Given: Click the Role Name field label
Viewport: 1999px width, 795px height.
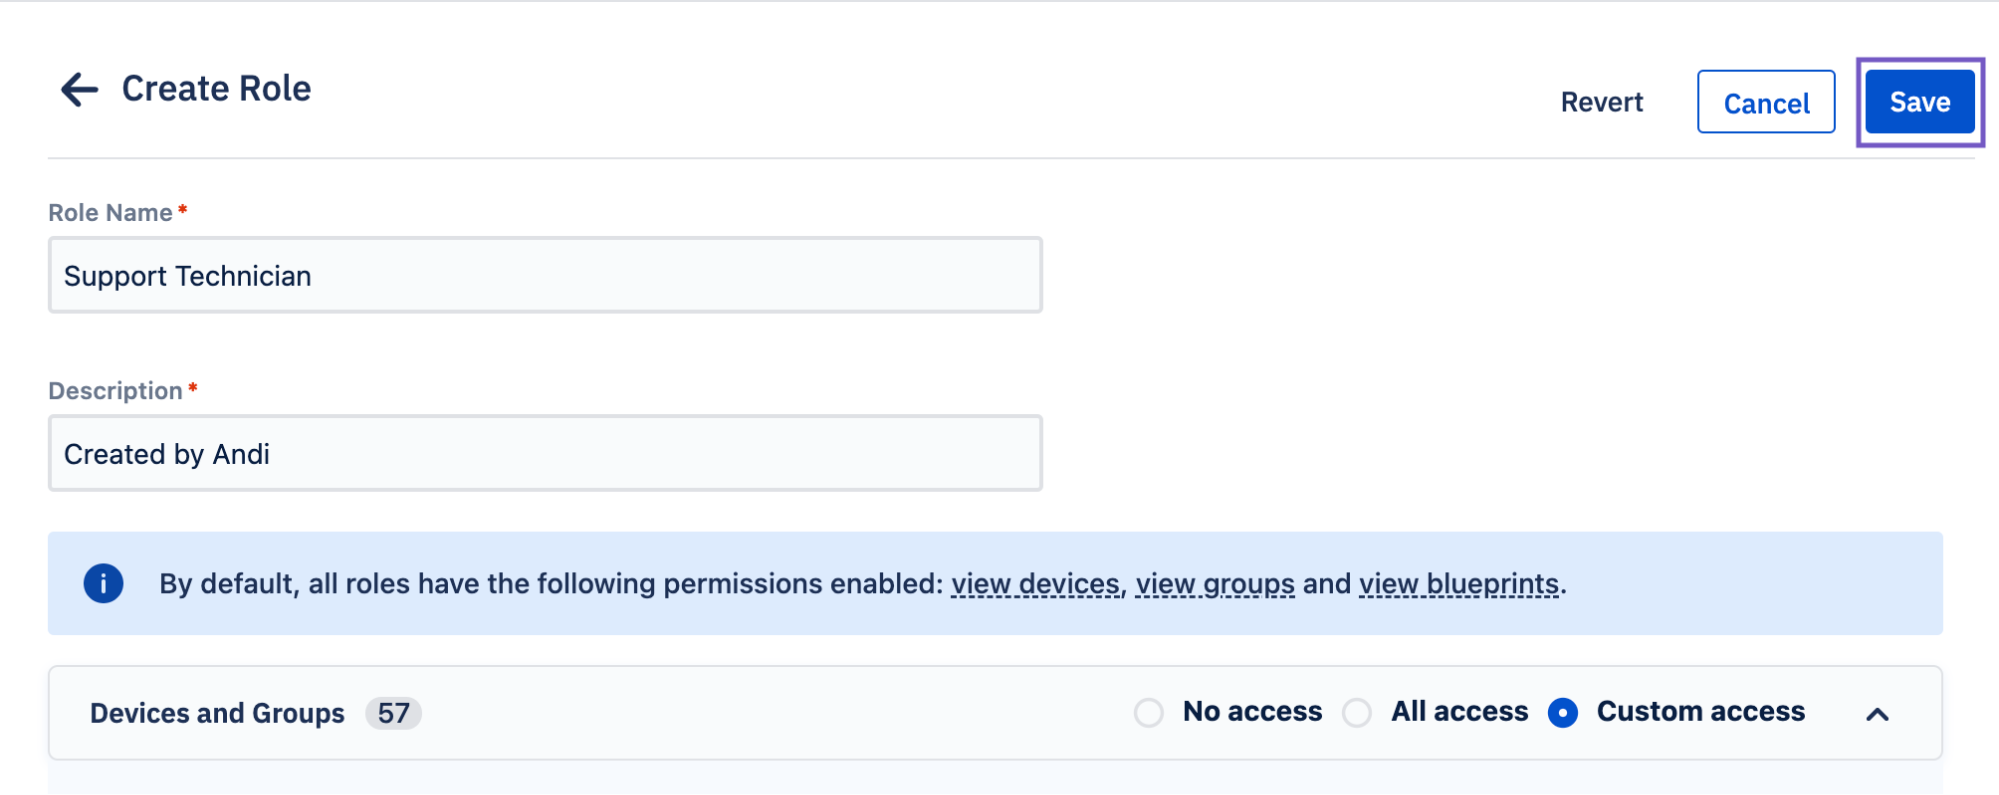Looking at the screenshot, I should pyautogui.click(x=110, y=213).
